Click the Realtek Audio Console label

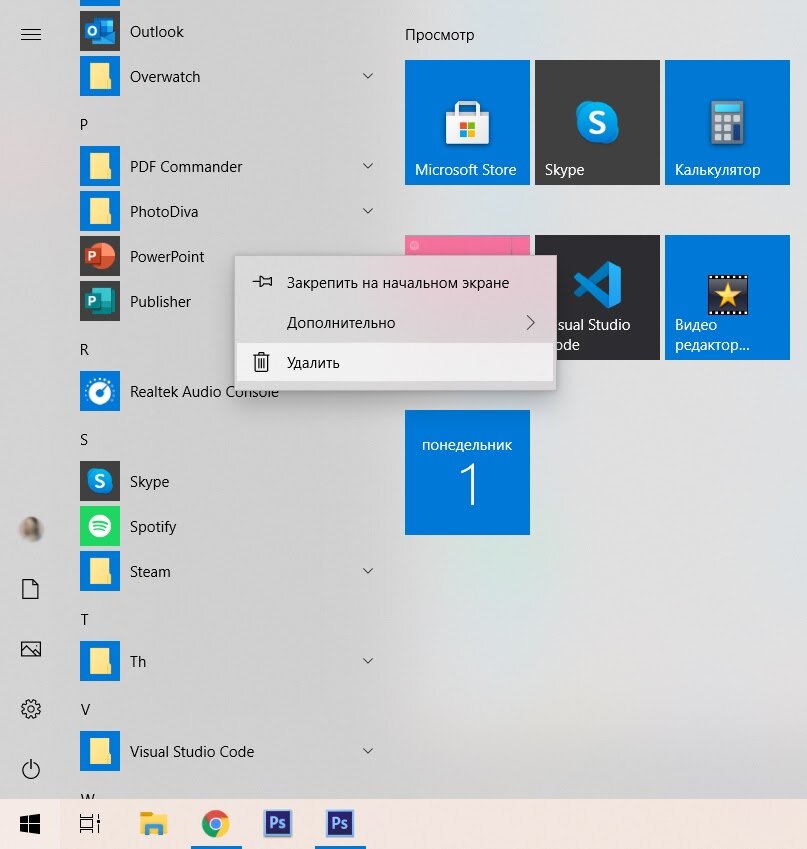click(204, 391)
